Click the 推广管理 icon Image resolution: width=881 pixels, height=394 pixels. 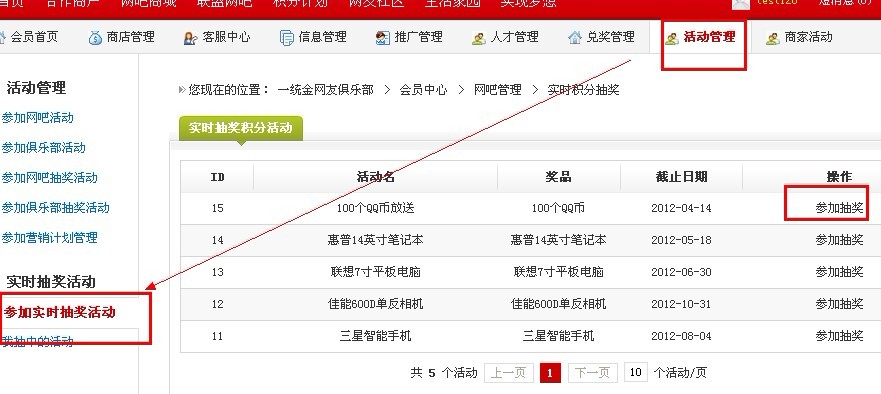point(383,38)
